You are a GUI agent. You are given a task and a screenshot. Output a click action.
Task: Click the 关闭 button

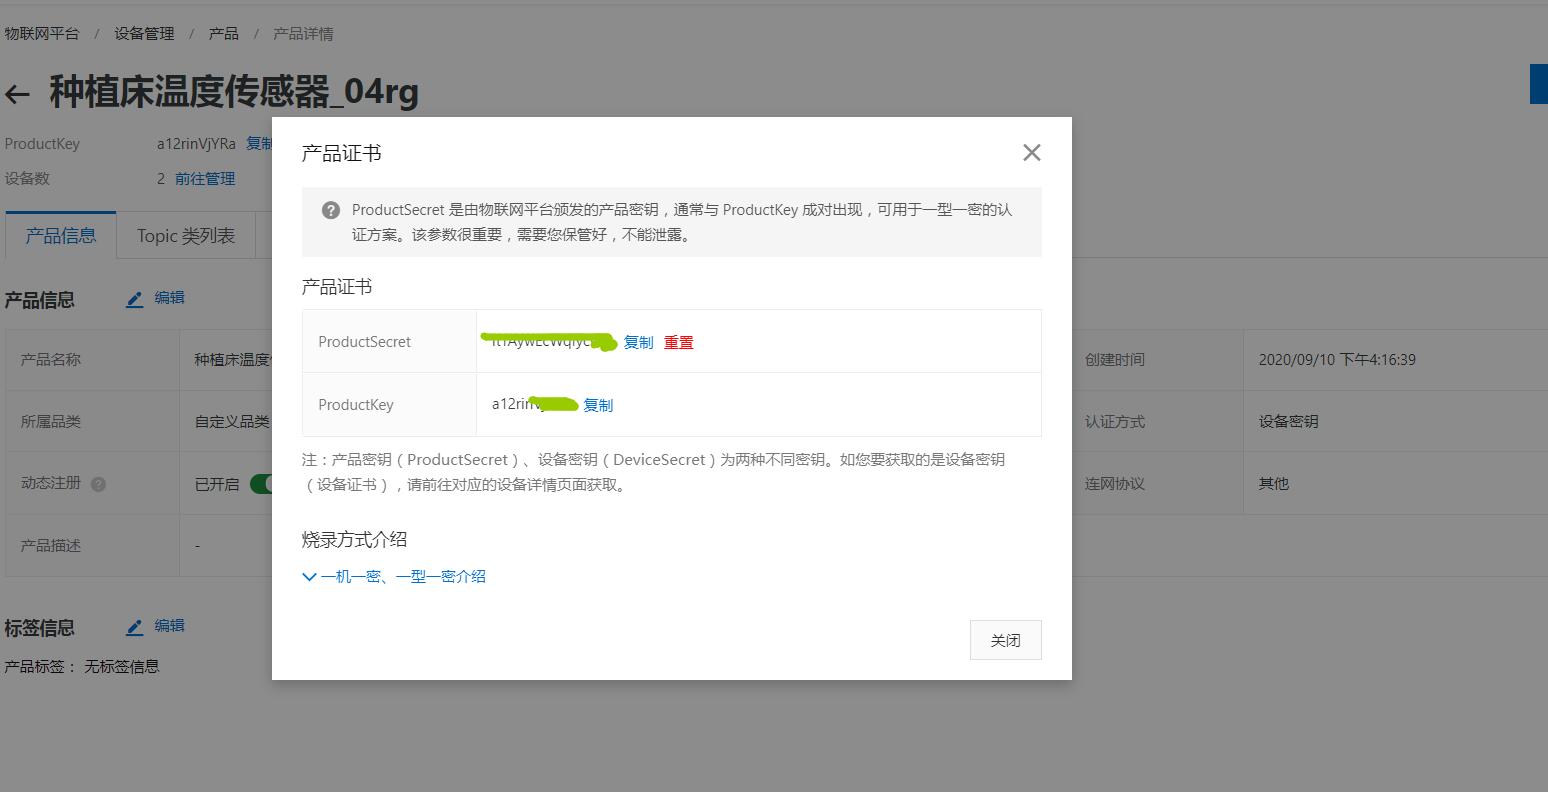pos(1005,640)
